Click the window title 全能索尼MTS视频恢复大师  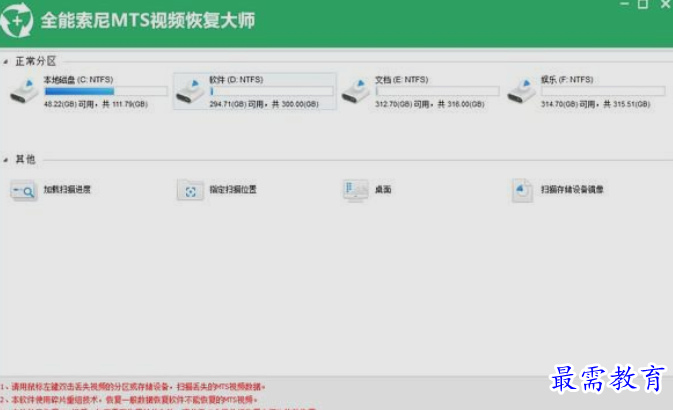pyautogui.click(x=148, y=21)
